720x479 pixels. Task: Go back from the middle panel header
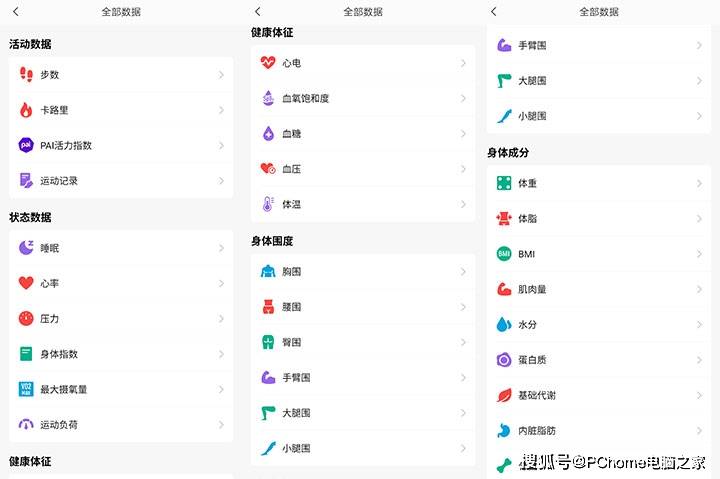click(x=258, y=11)
